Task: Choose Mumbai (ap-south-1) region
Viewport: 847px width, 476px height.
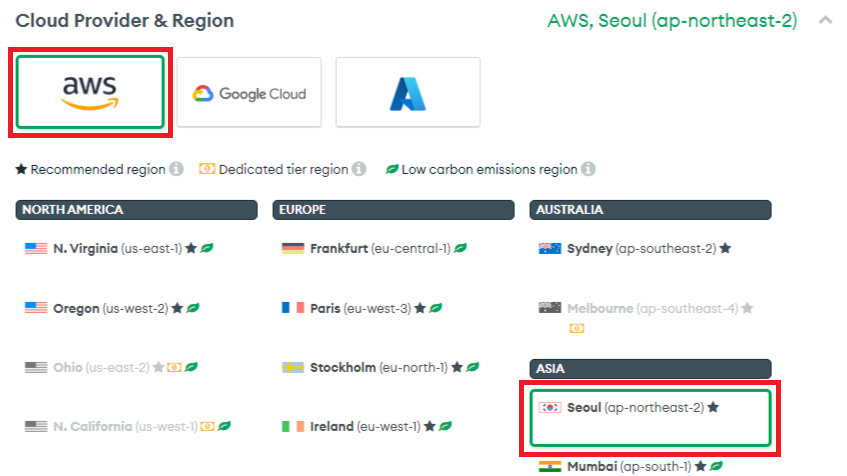Action: pos(630,466)
